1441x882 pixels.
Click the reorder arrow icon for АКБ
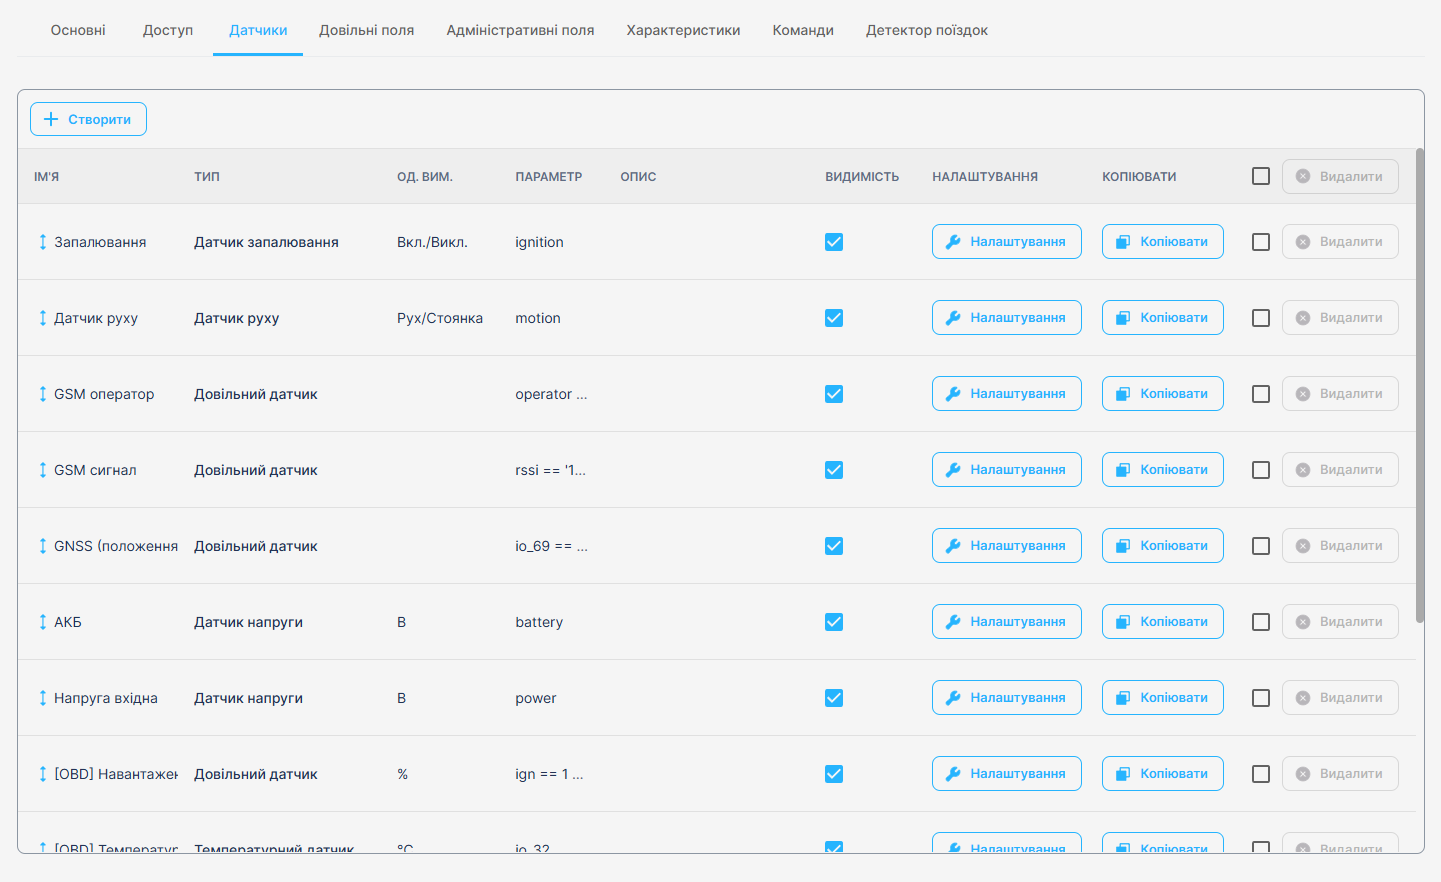click(x=42, y=622)
